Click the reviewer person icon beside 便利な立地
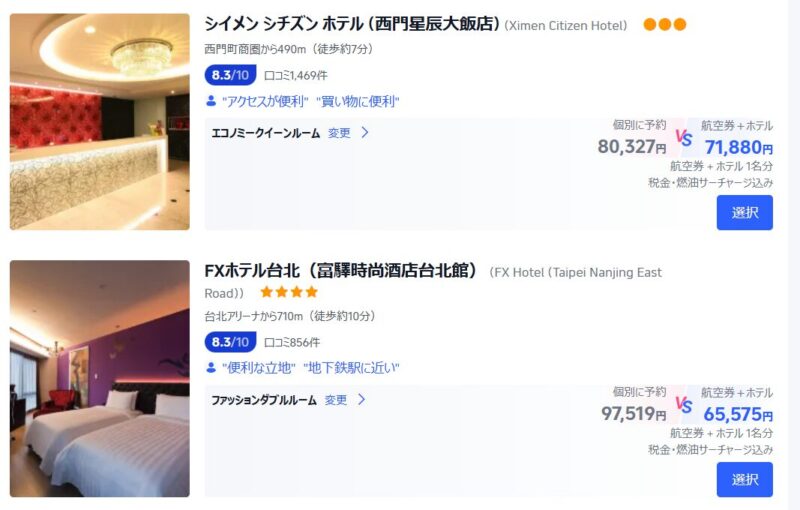Screen dimensions: 800x510 point(211,368)
